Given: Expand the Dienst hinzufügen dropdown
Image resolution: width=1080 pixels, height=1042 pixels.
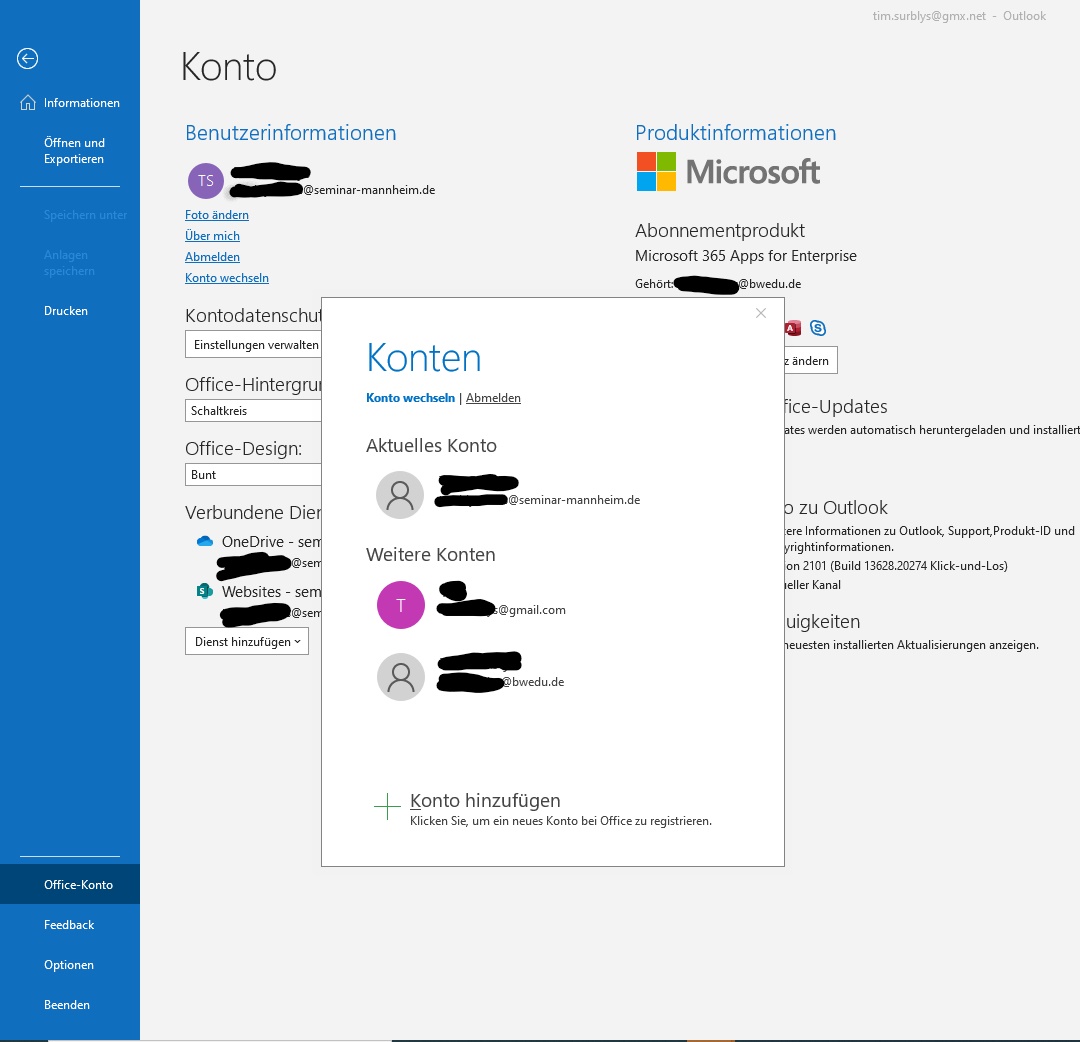Looking at the screenshot, I should tap(247, 641).
